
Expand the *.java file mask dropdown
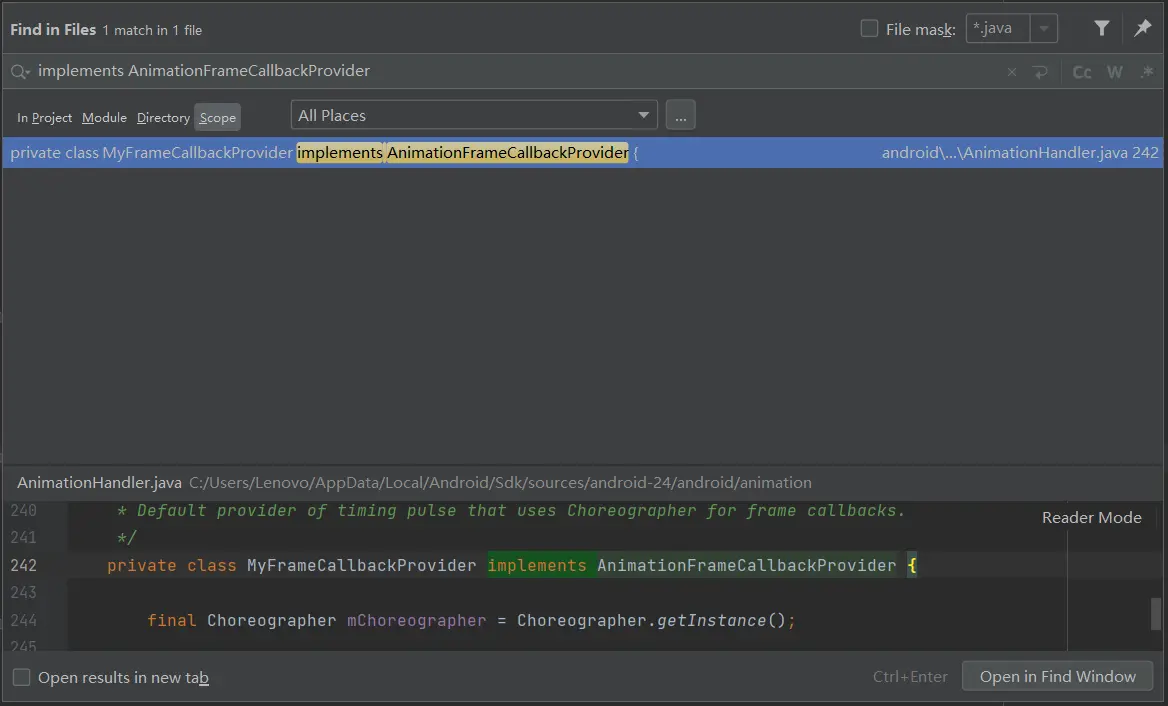click(x=1044, y=29)
